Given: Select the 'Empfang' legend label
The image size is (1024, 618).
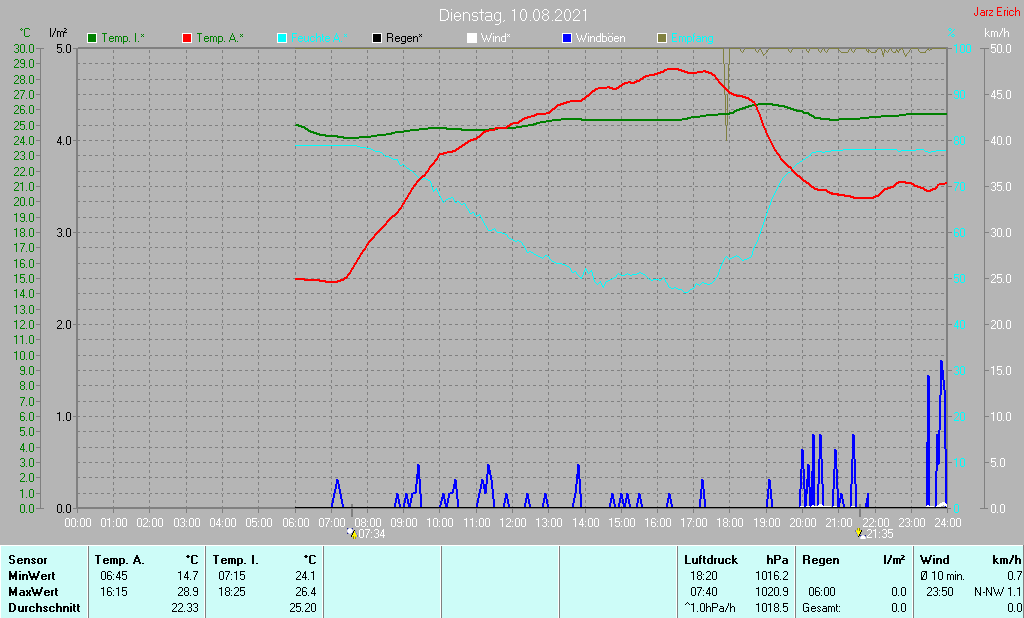Looking at the screenshot, I should 692,38.
